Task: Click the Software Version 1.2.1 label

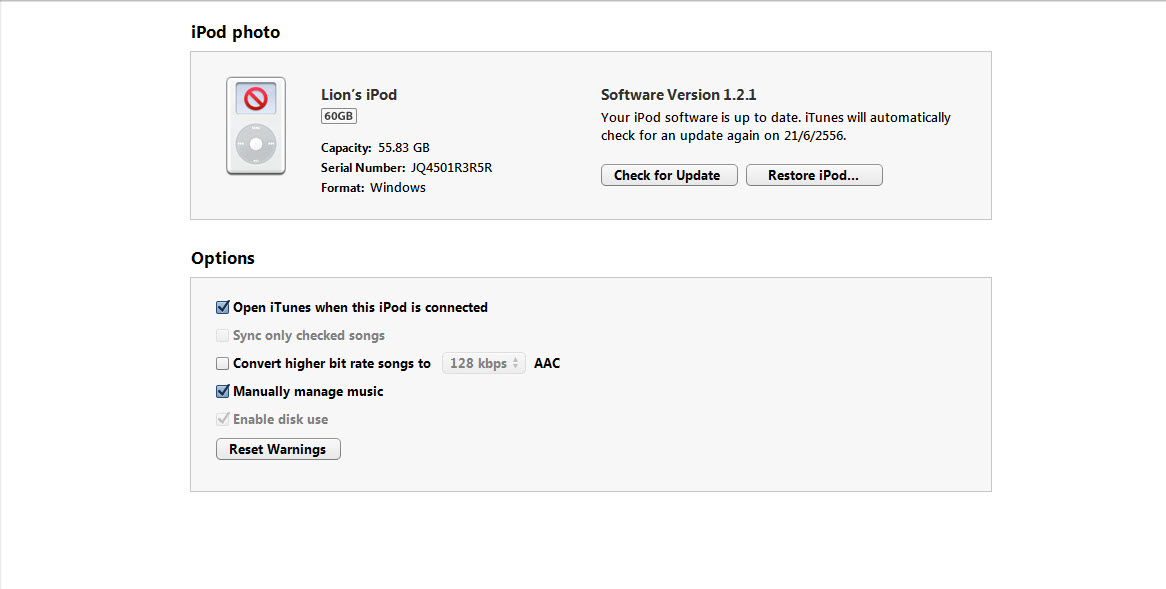Action: coord(678,95)
